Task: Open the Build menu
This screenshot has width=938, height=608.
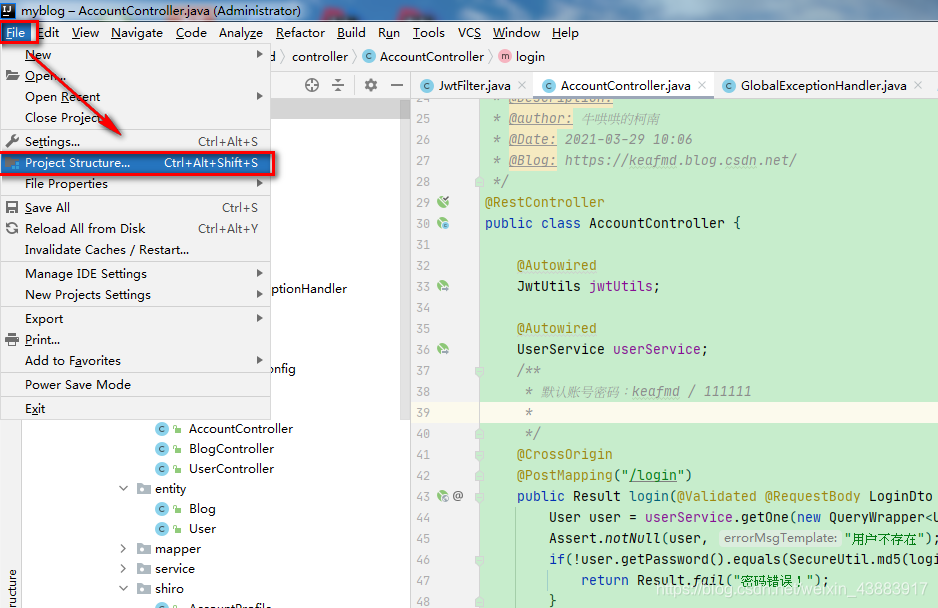Action: tap(351, 33)
